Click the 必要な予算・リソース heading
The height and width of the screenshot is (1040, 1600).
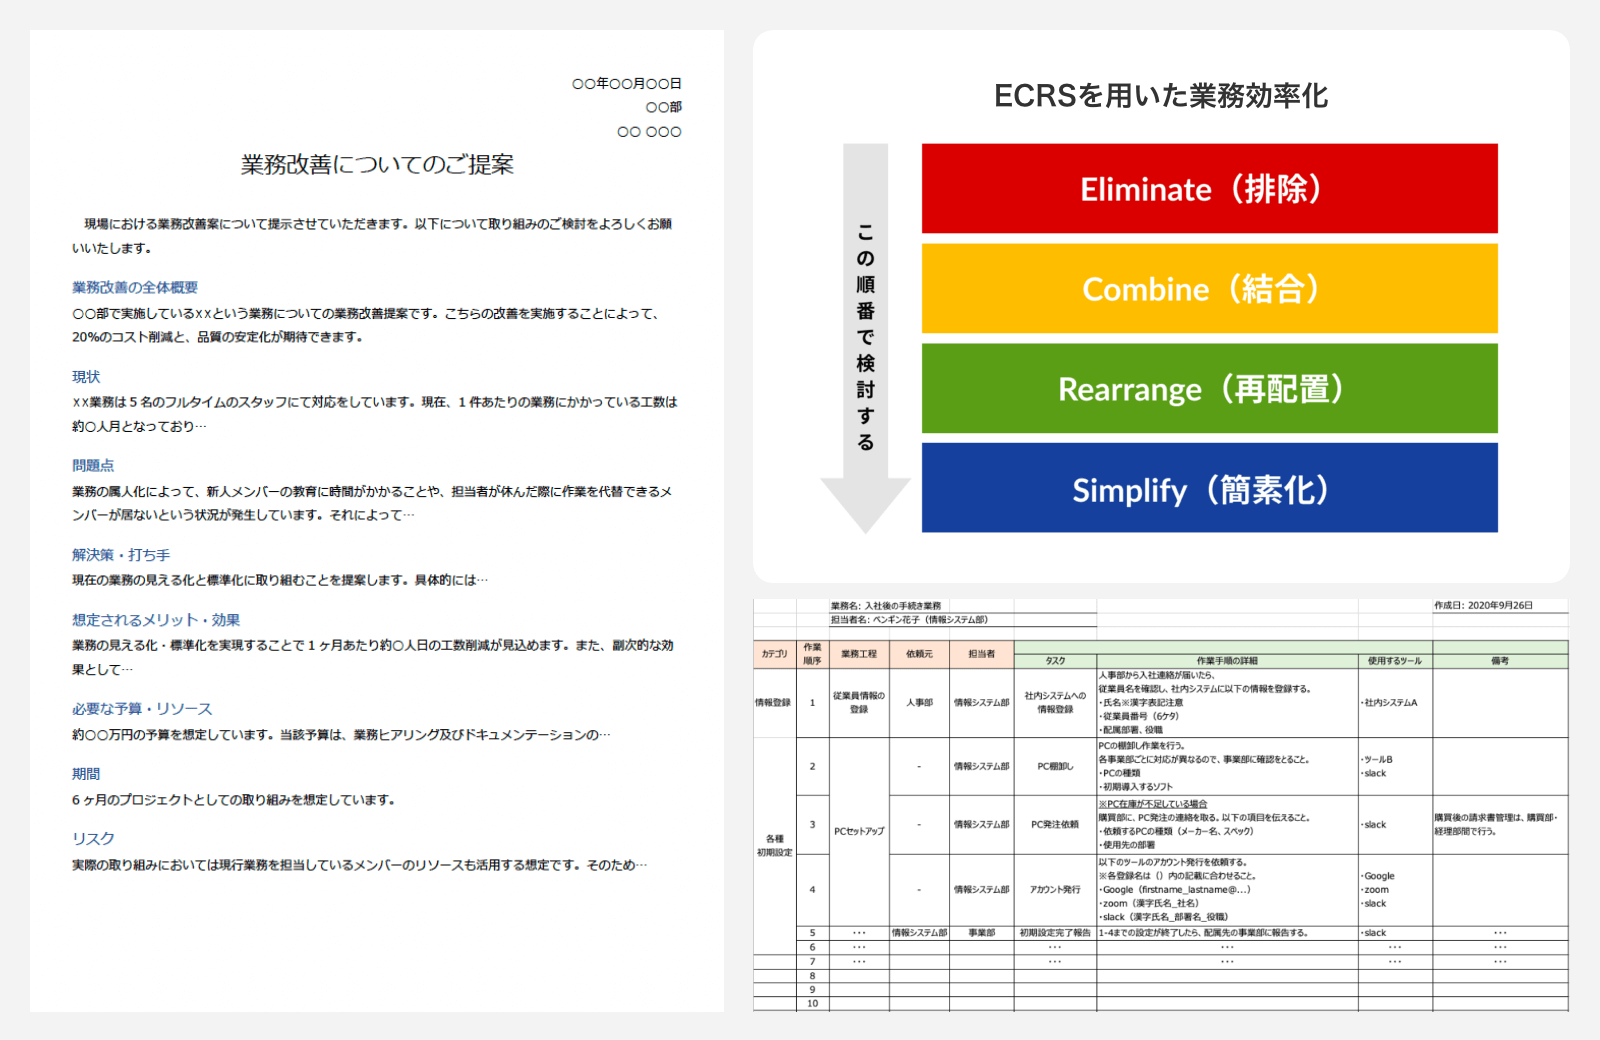(142, 709)
